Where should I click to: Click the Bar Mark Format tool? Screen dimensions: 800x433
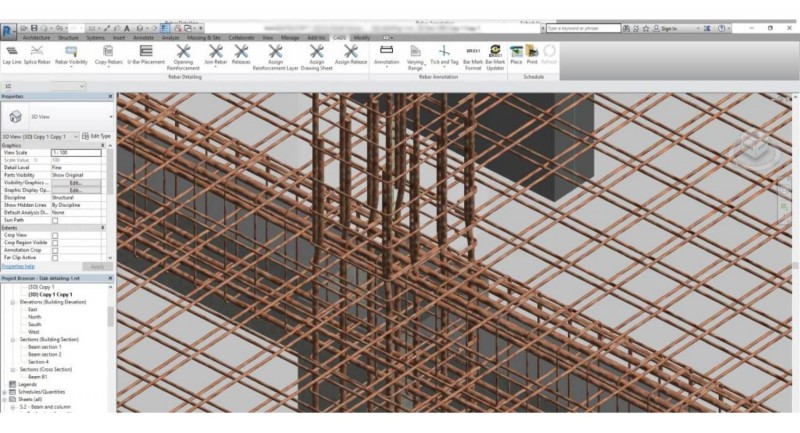point(473,58)
